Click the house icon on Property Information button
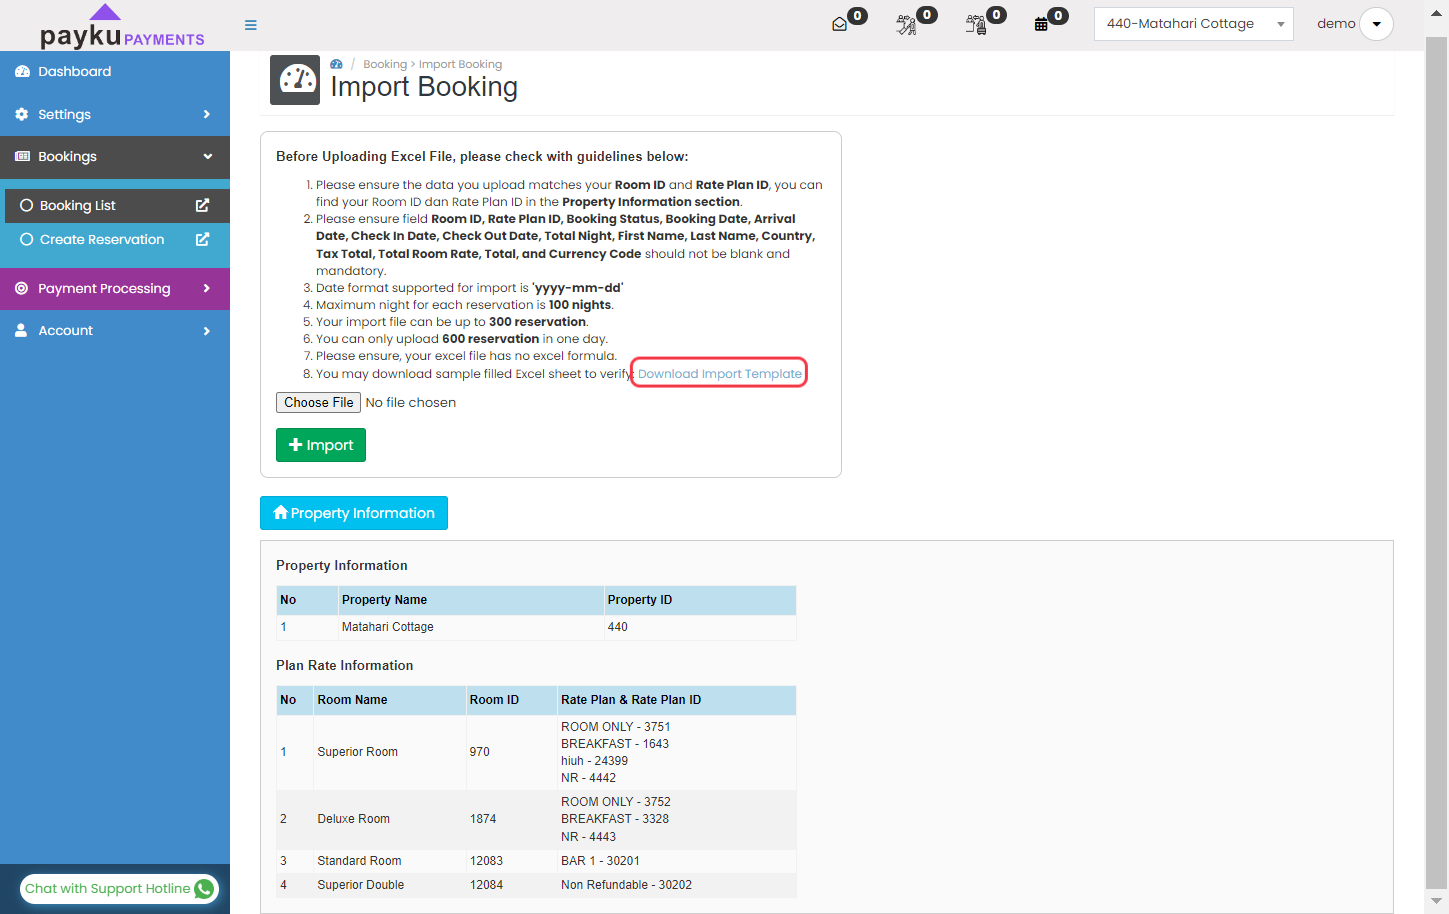1449x914 pixels. click(280, 512)
